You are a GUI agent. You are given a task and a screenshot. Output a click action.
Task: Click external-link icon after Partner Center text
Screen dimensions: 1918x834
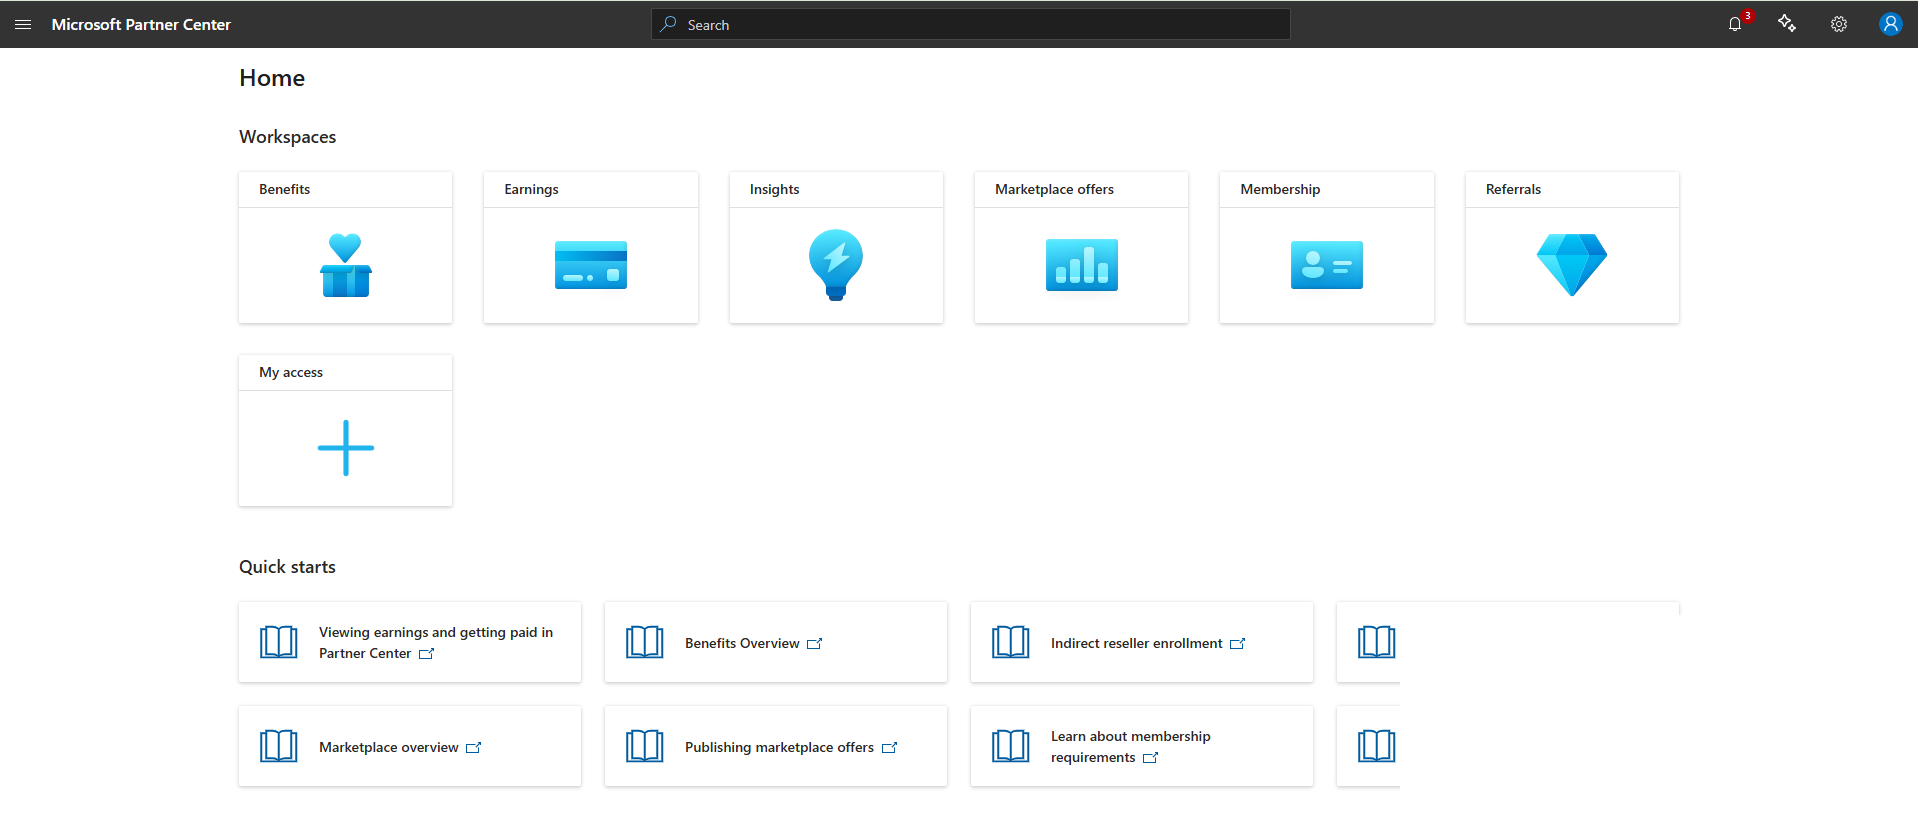click(427, 654)
